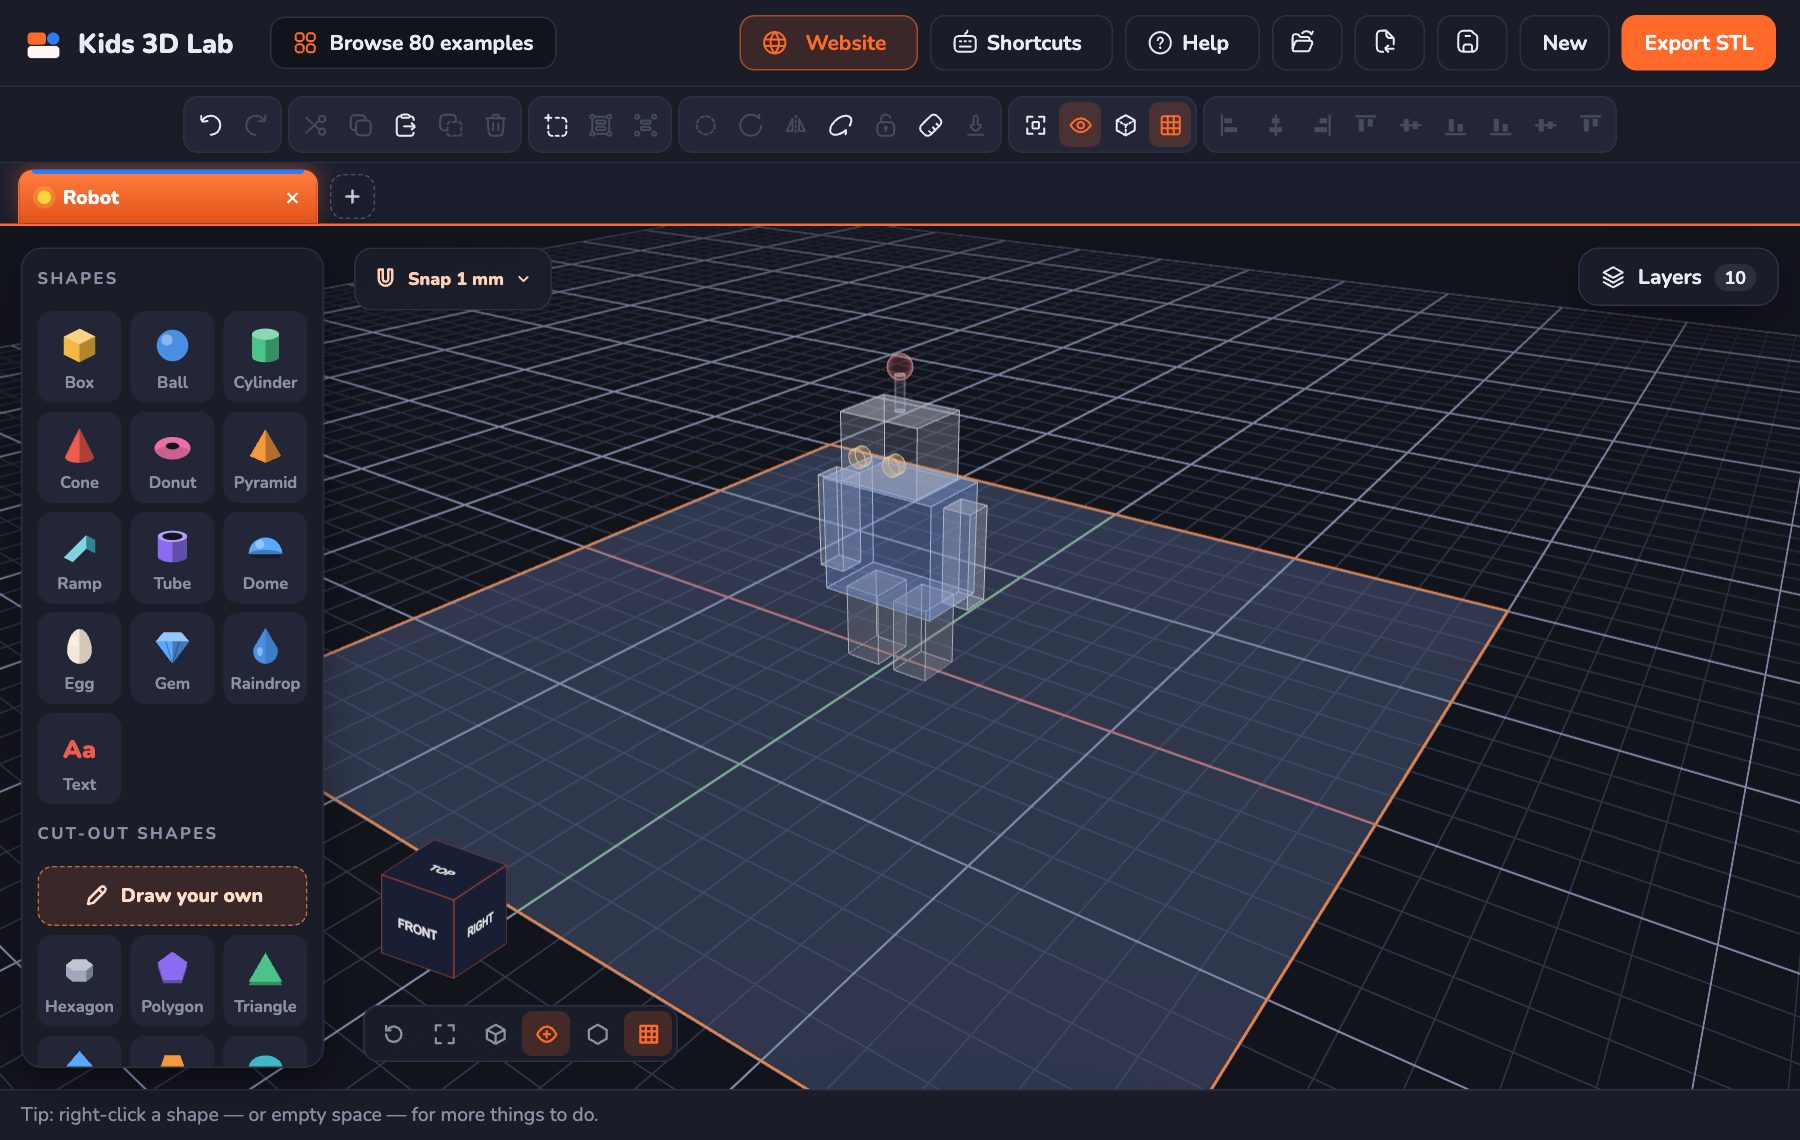Viewport: 1800px width, 1140px height.
Task: Click the TOP face of view cube
Action: pyautogui.click(x=443, y=870)
